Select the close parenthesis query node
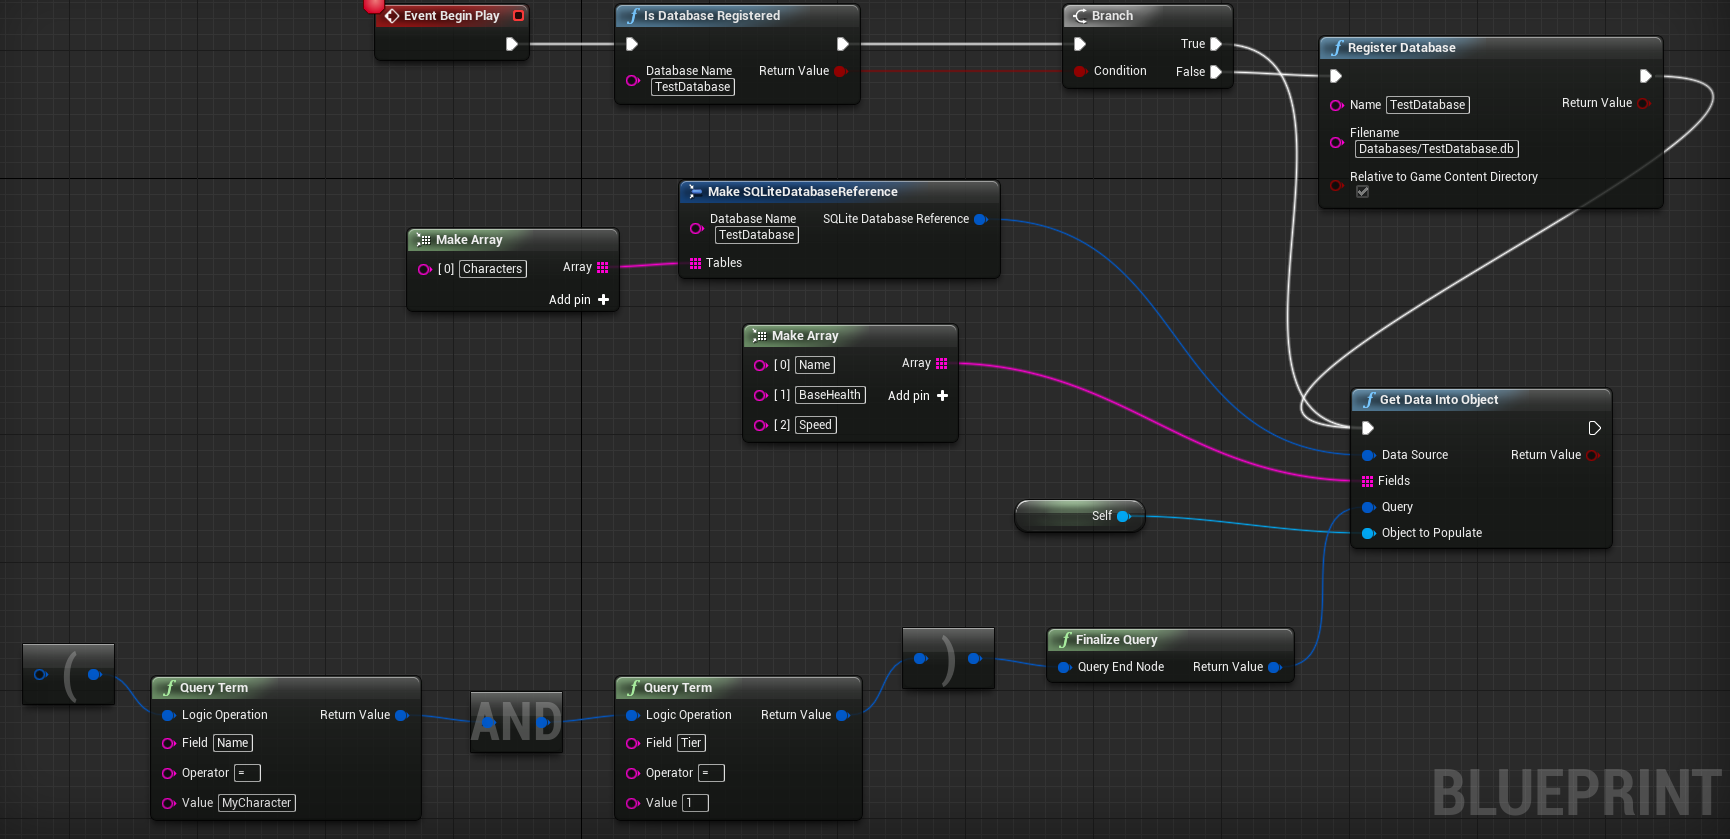1730x839 pixels. pos(948,658)
